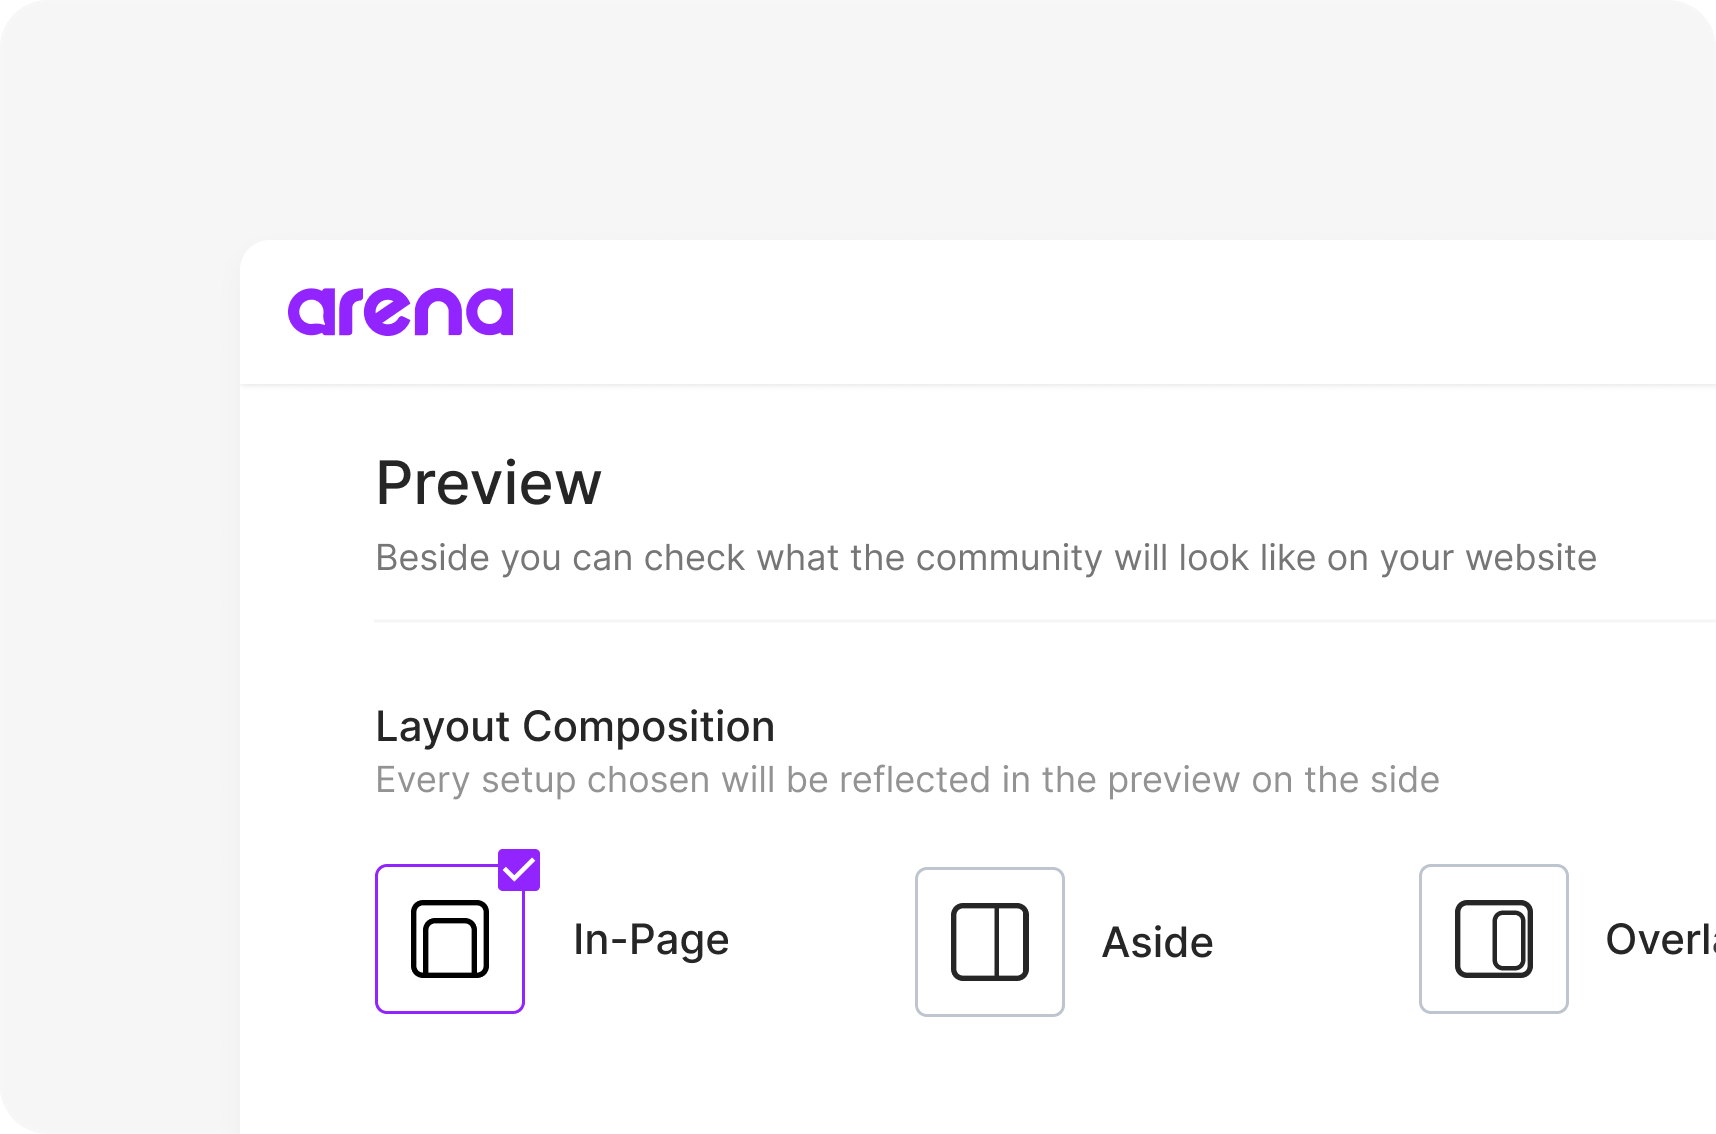Click the gray background outside the card
The width and height of the screenshot is (1716, 1134).
pos(120,600)
